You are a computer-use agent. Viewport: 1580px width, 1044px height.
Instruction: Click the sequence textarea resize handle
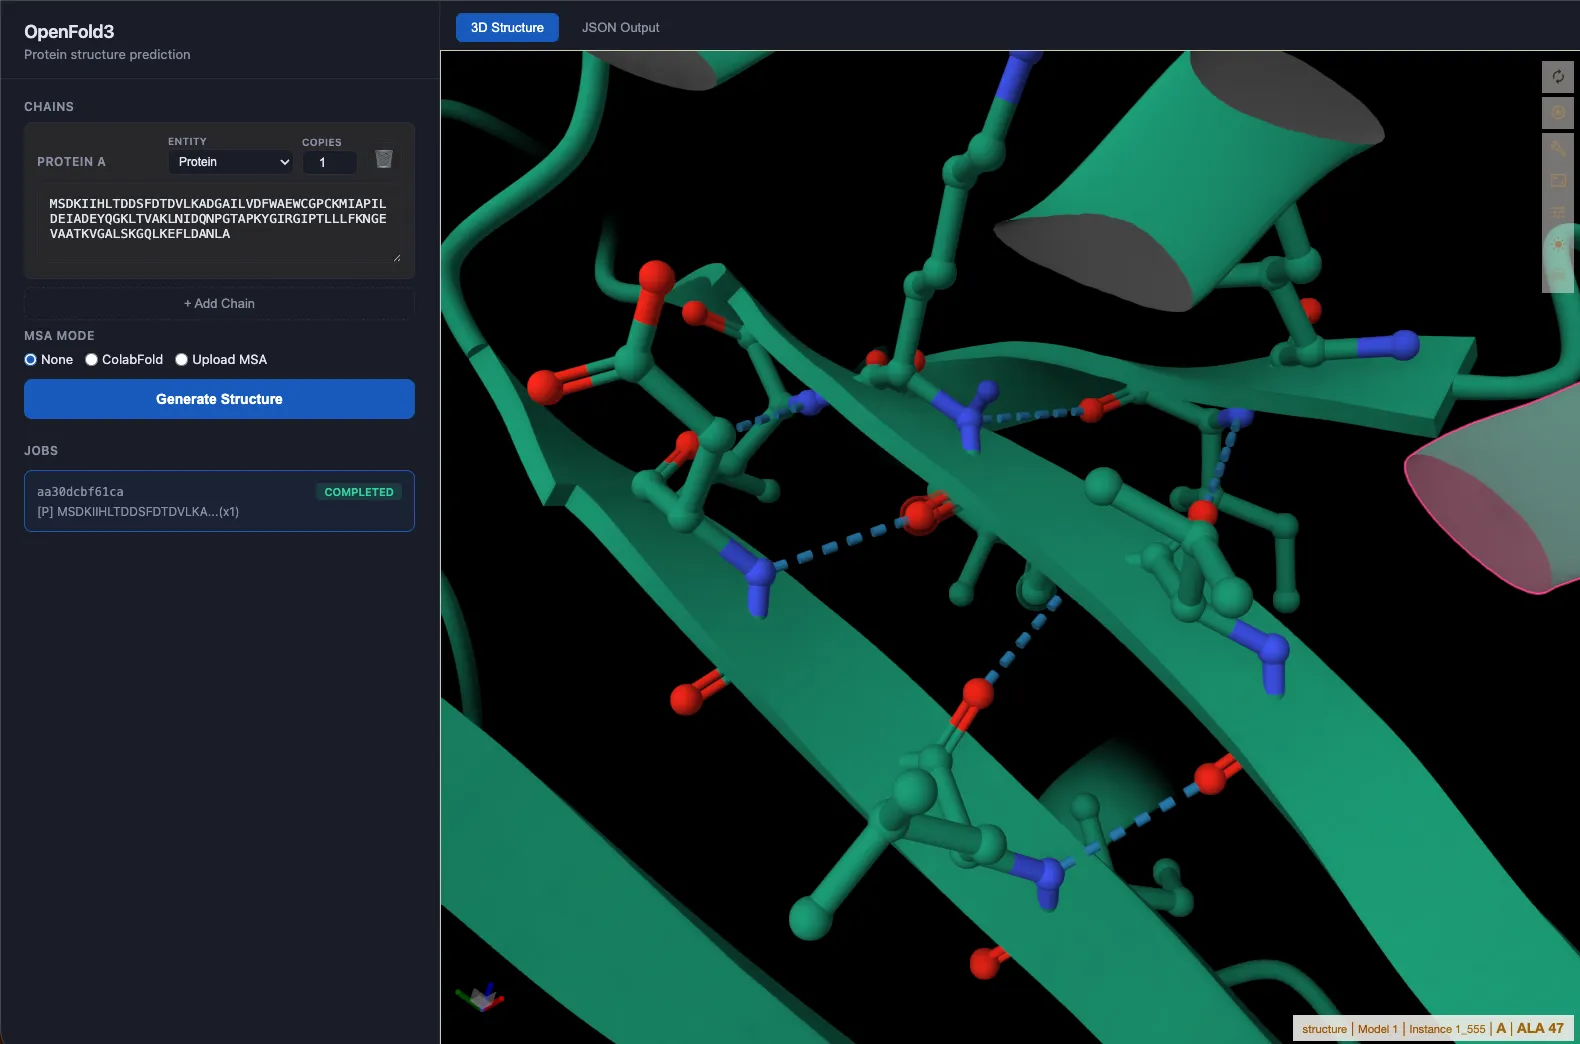397,258
